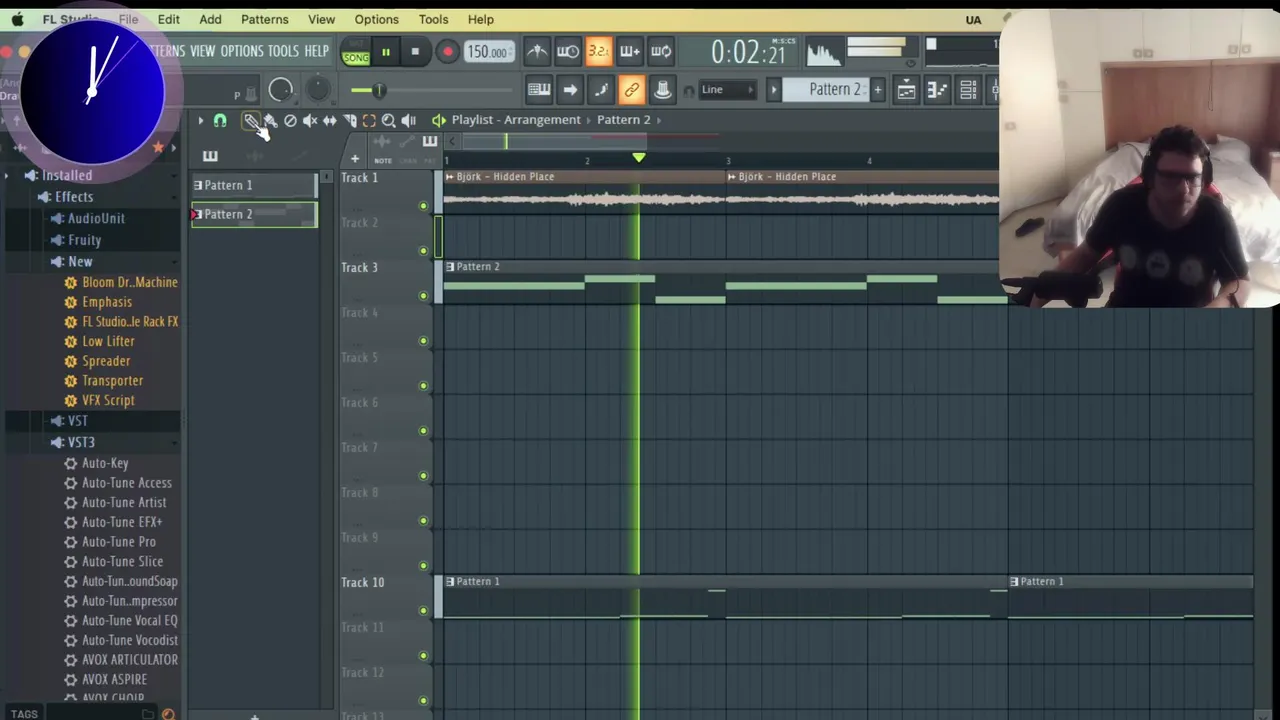Open the Tools menu in macOS bar
1280x720 pixels.
[433, 19]
